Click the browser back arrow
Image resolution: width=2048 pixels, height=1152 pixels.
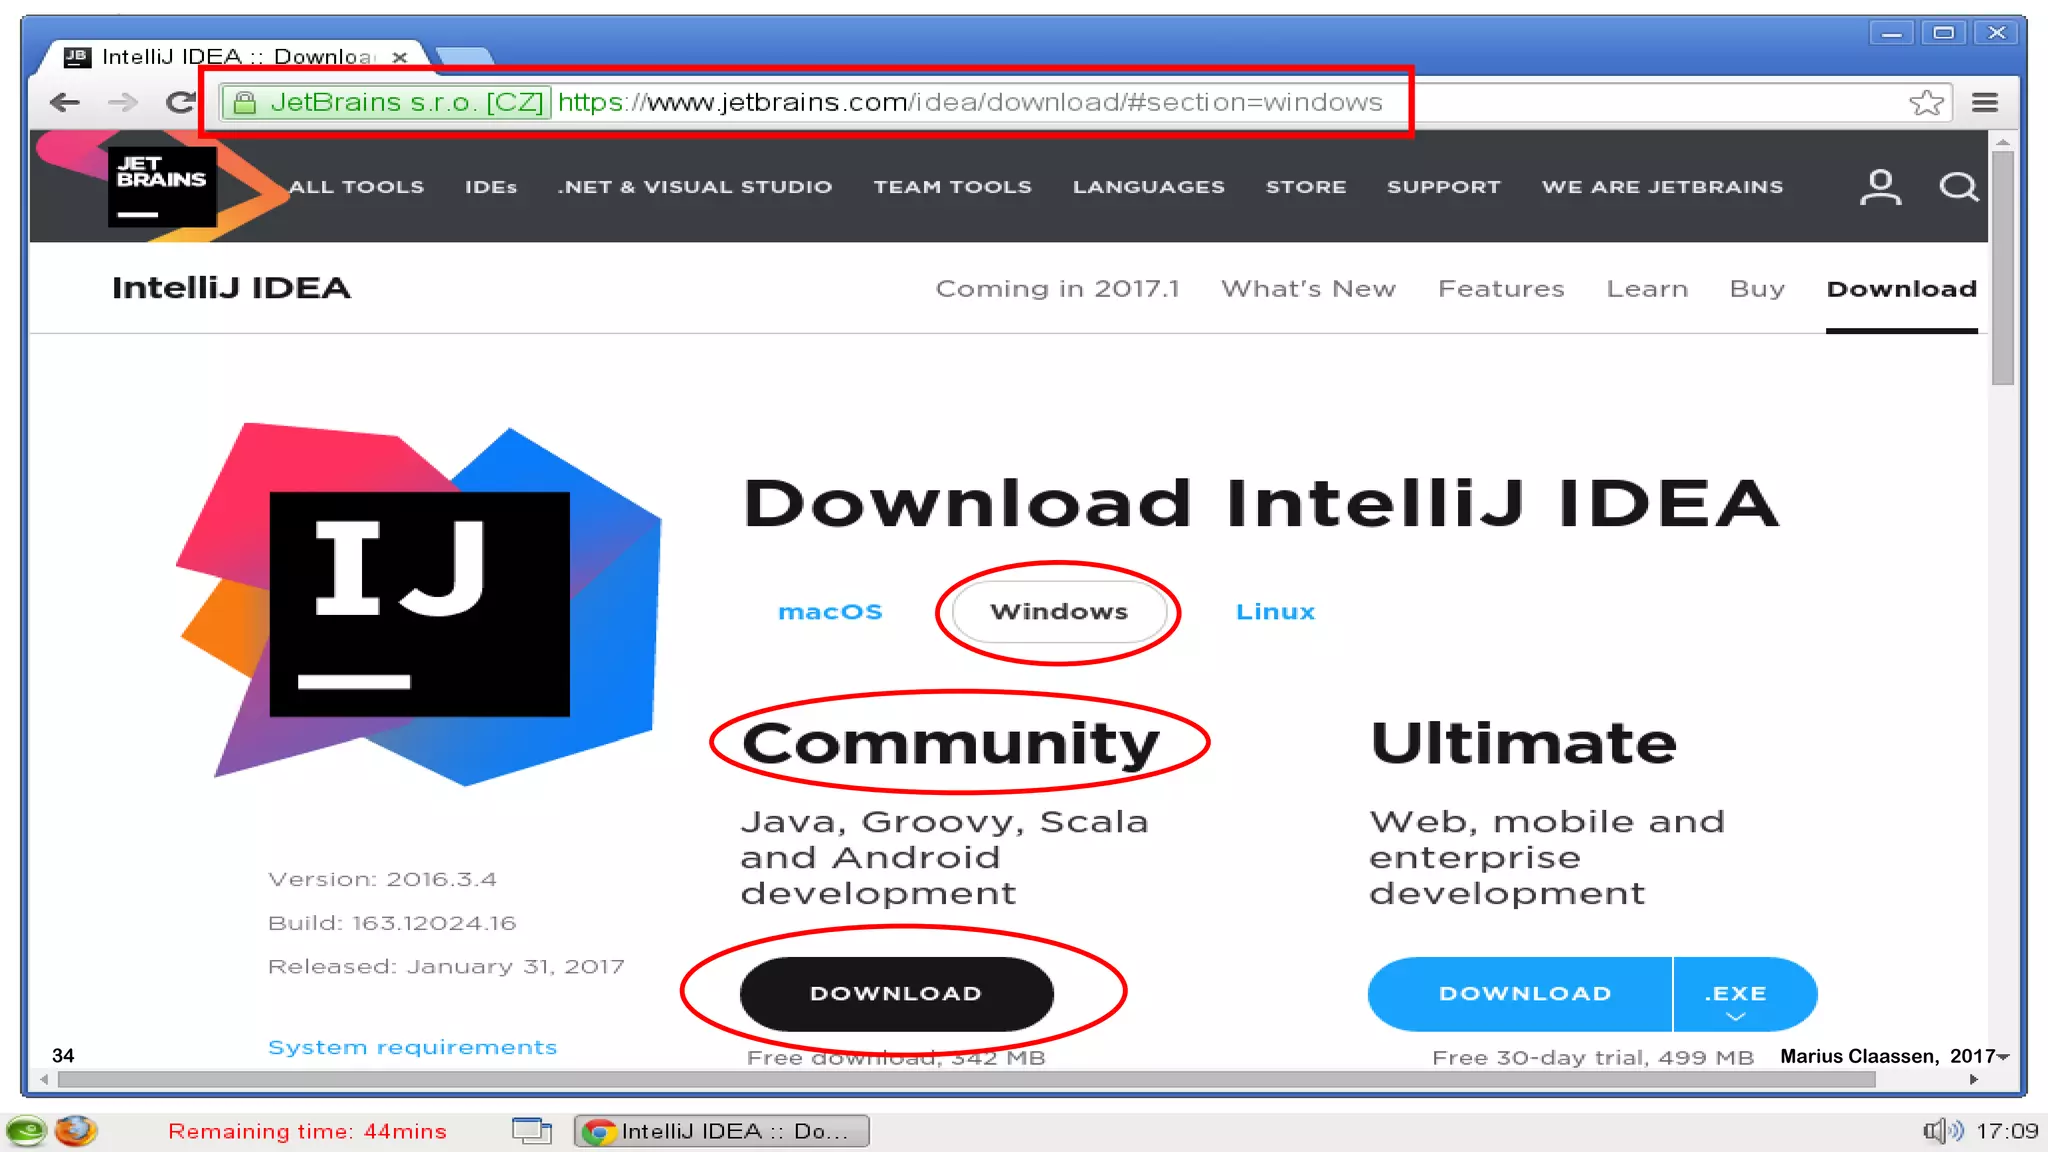click(x=65, y=102)
